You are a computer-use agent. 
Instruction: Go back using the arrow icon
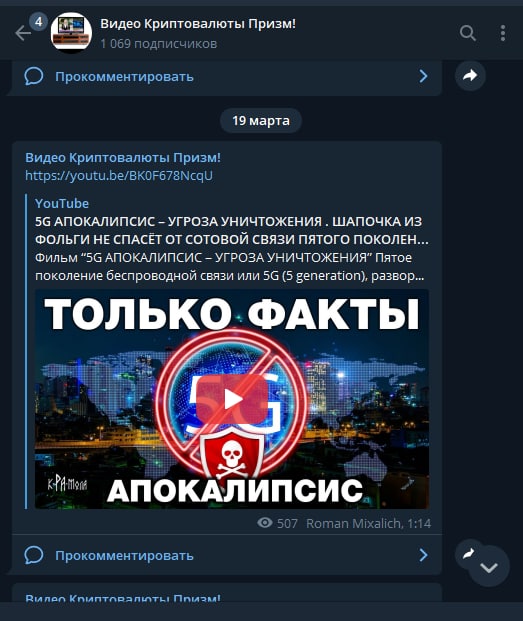23,33
